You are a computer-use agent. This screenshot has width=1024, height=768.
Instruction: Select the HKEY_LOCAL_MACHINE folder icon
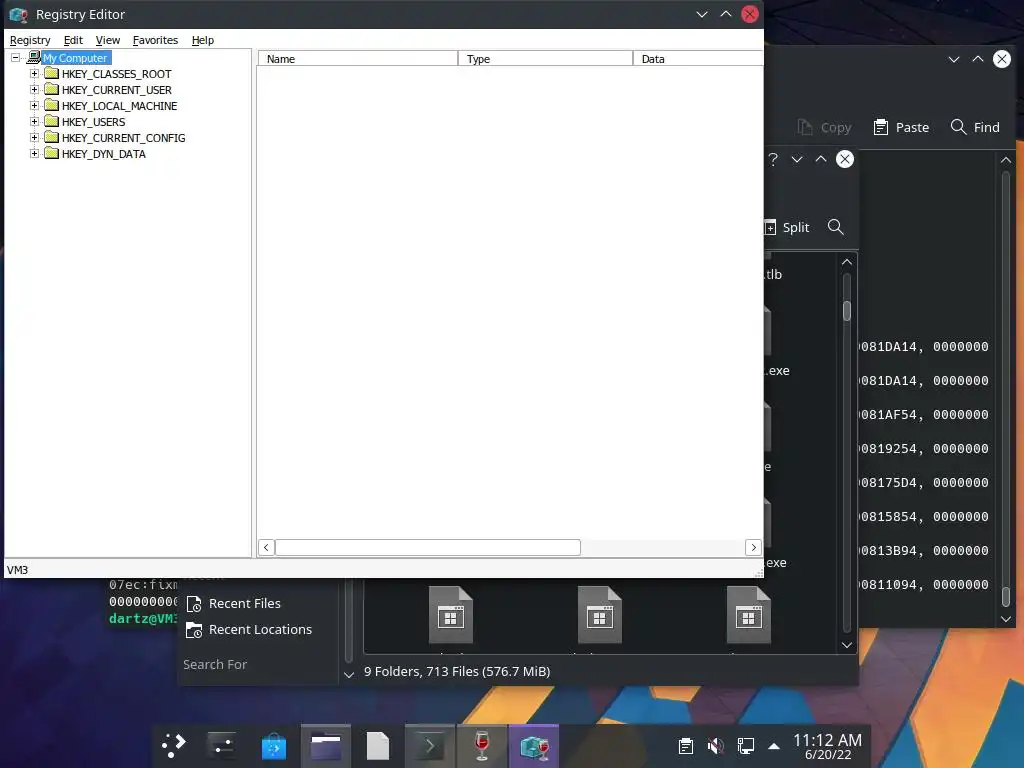[52, 105]
